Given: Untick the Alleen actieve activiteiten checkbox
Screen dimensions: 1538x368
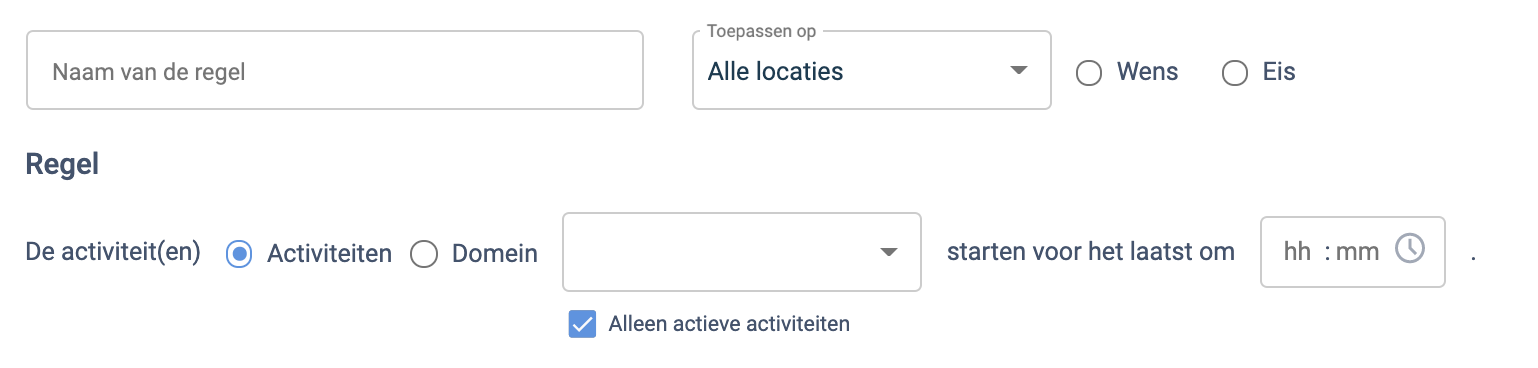Looking at the screenshot, I should pyautogui.click(x=582, y=324).
